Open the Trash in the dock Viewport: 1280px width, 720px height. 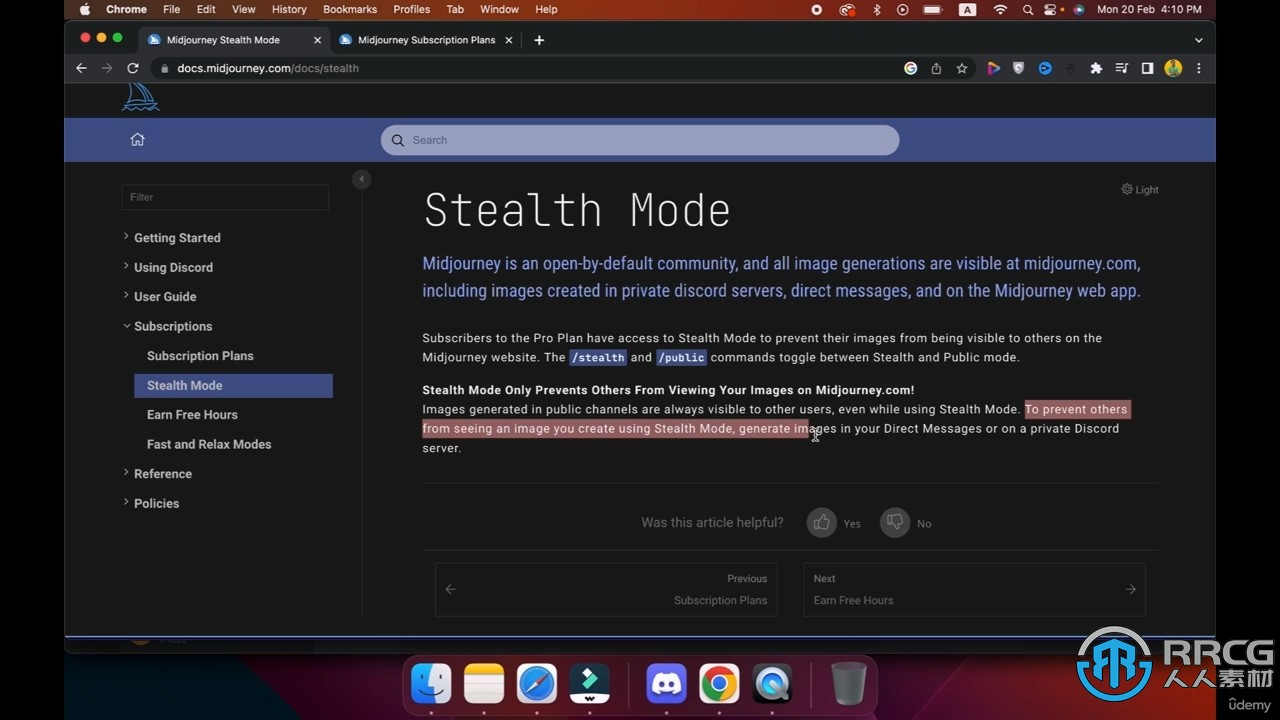click(848, 684)
